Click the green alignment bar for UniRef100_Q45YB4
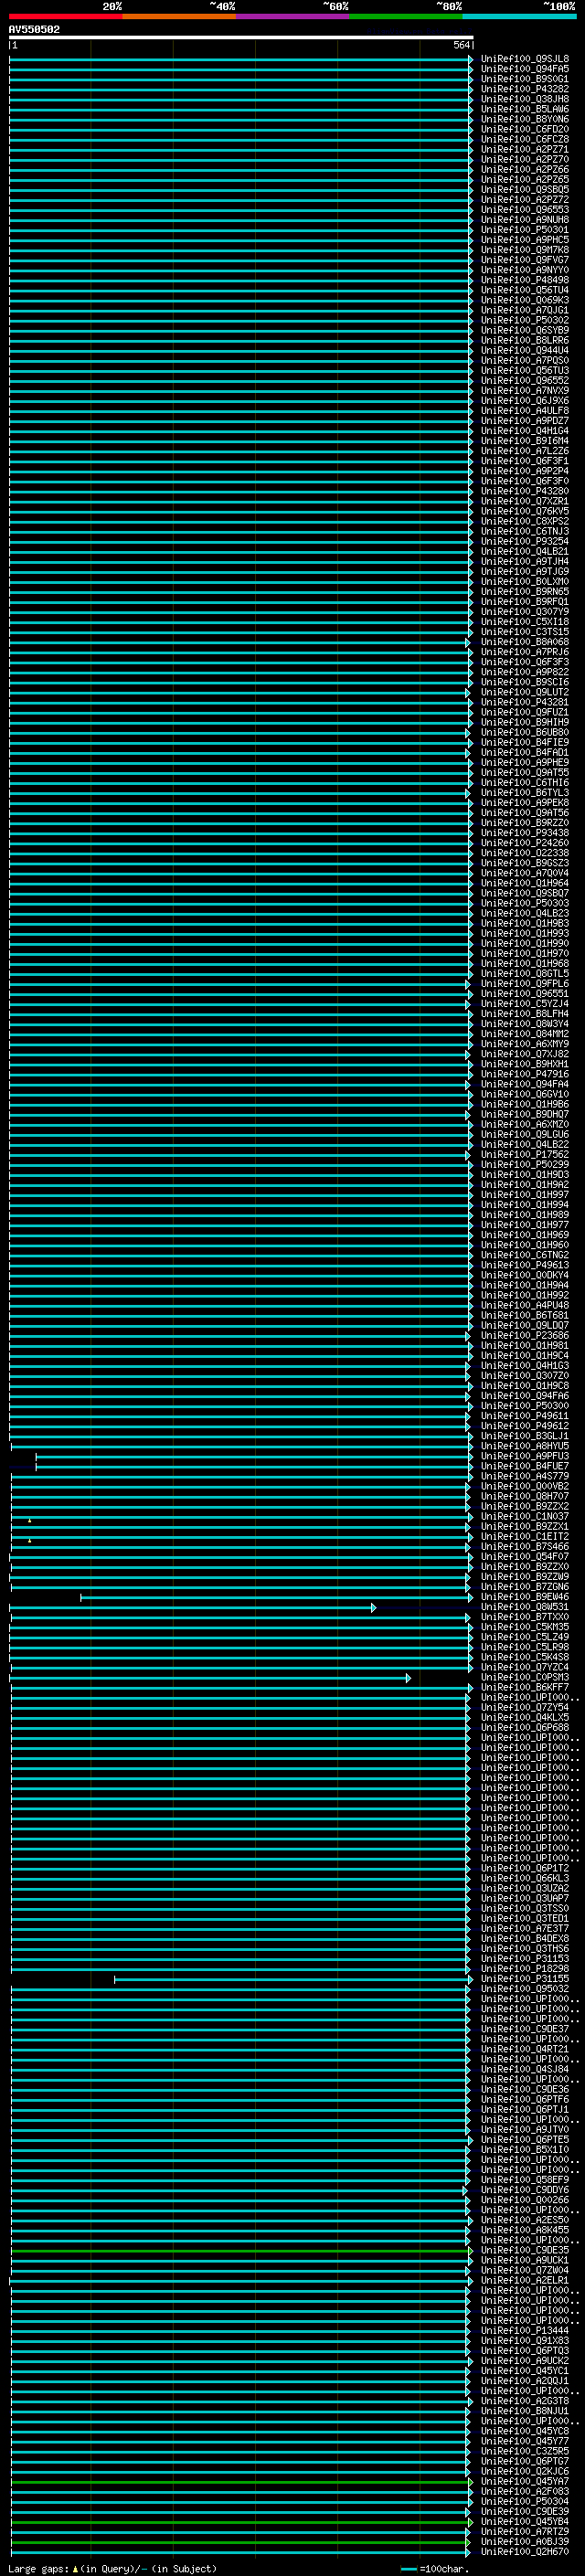The width and height of the screenshot is (585, 2576). tap(241, 2521)
